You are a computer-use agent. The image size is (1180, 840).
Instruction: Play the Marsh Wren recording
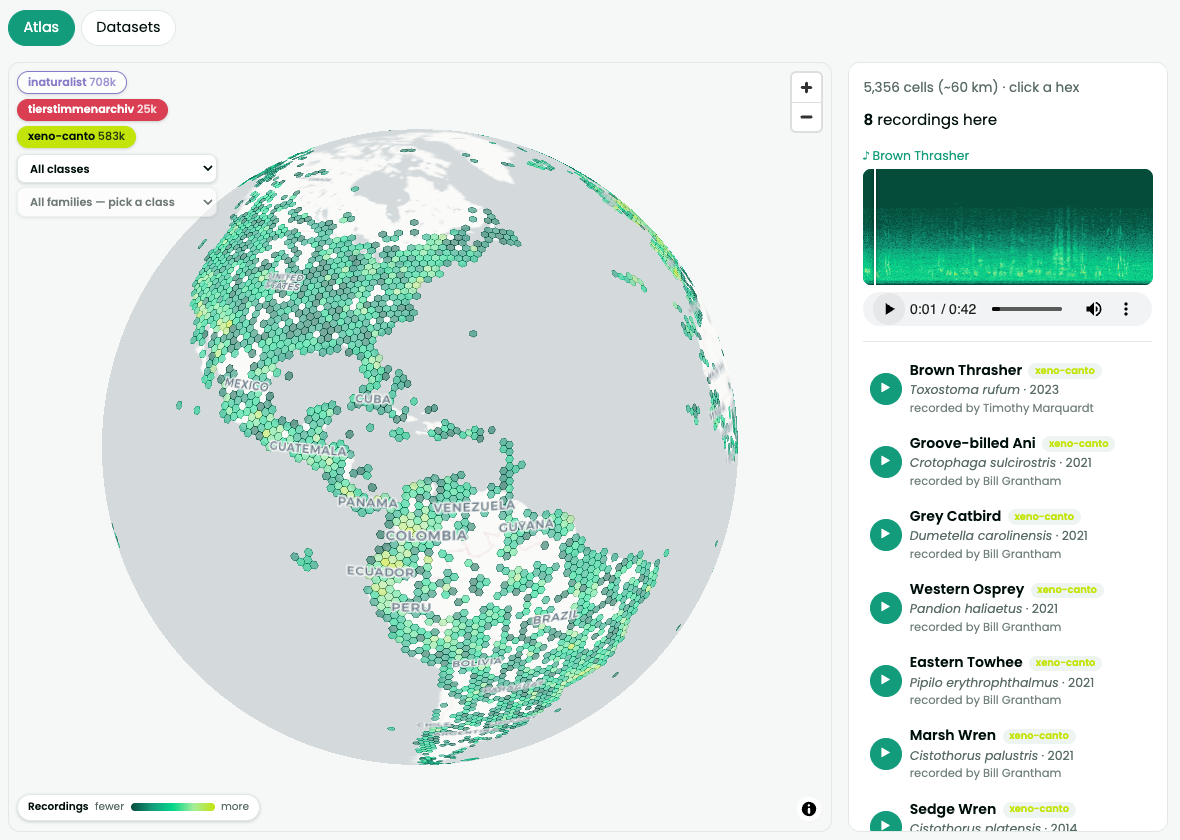[886, 753]
